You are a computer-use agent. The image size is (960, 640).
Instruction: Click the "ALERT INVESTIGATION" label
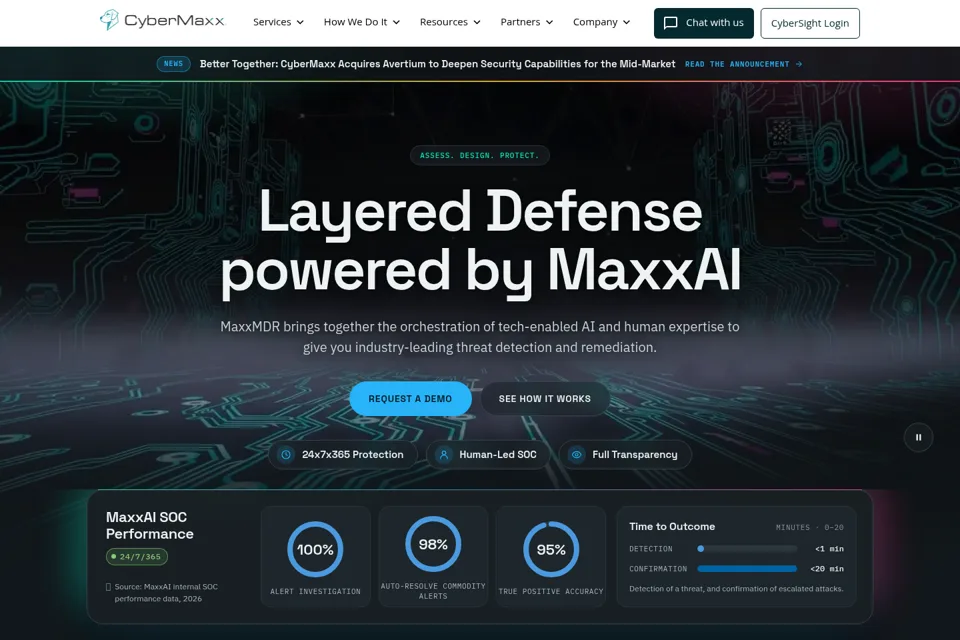pyautogui.click(x=315, y=592)
